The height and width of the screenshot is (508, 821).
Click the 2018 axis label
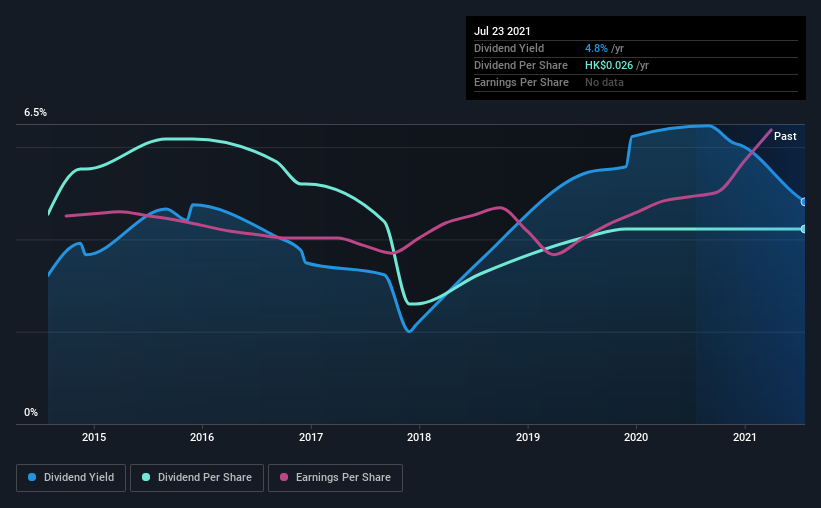[419, 437]
